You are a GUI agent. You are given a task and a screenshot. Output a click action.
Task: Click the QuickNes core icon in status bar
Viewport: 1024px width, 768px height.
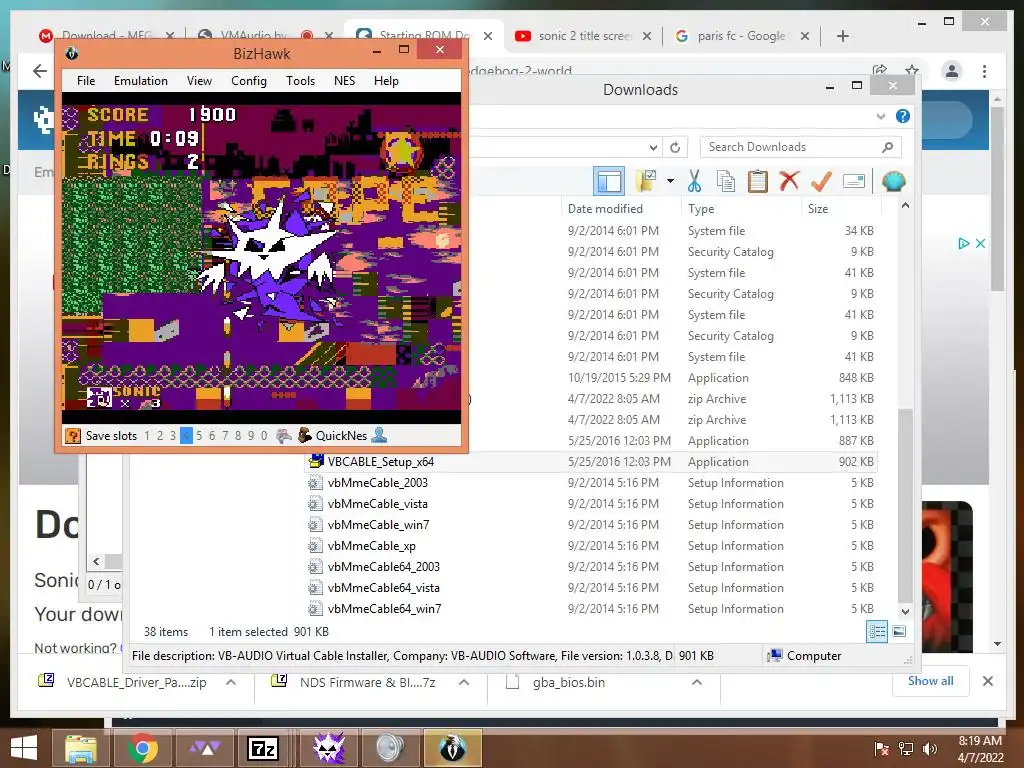coord(304,436)
